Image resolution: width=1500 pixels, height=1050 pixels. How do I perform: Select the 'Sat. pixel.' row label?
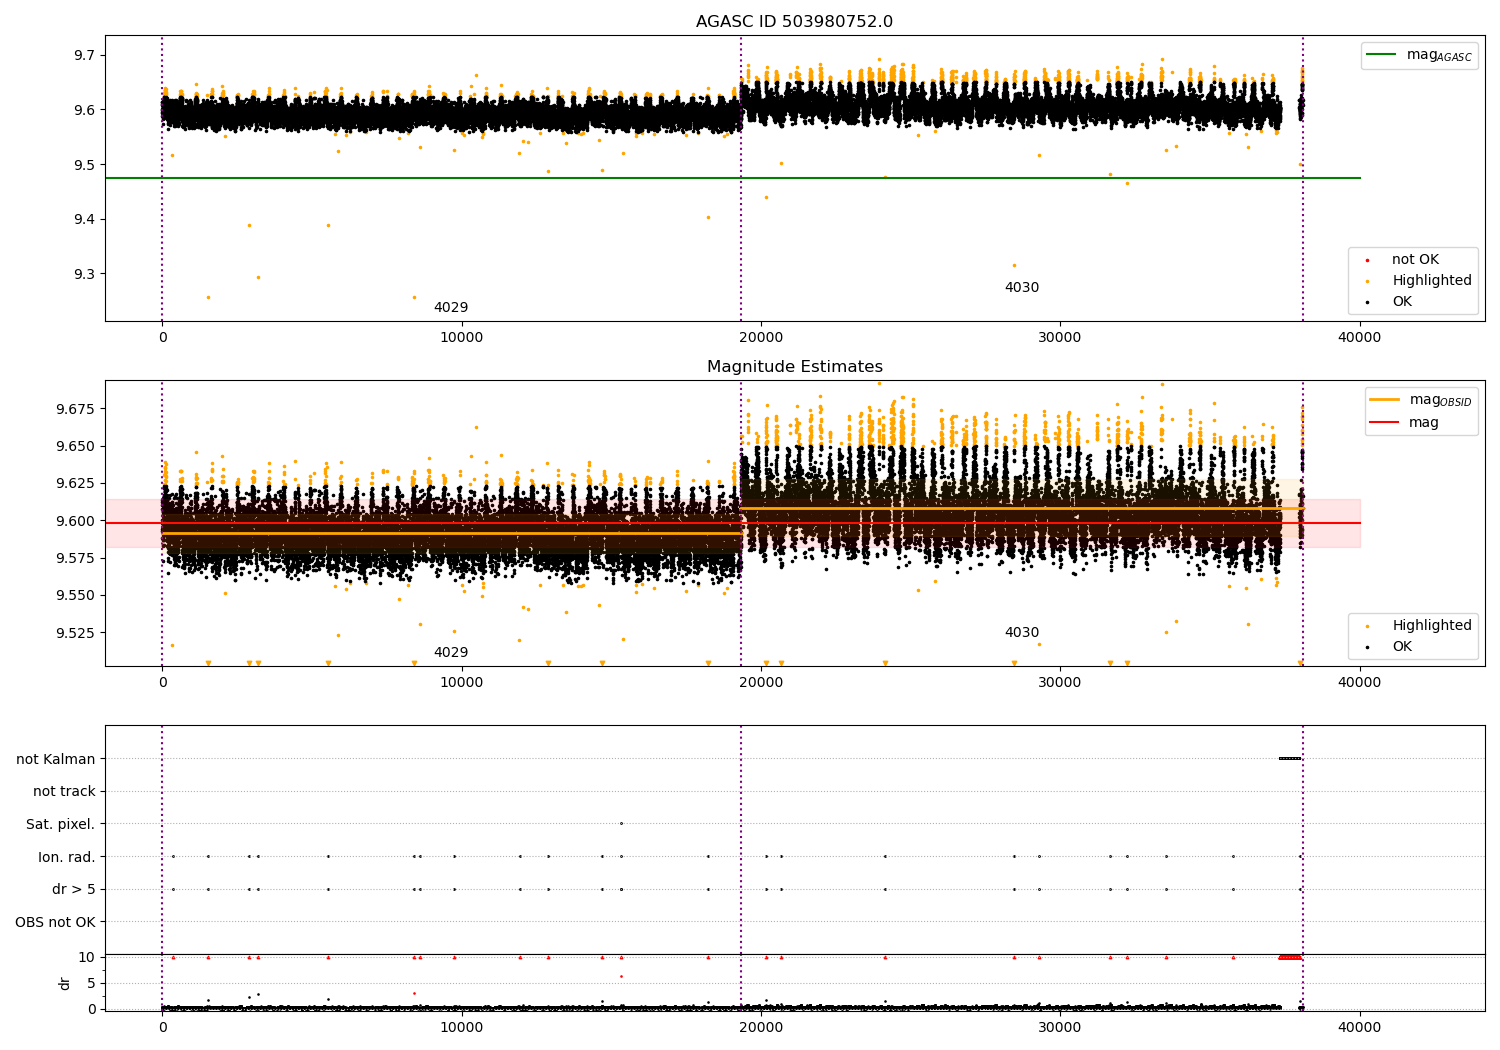pyautogui.click(x=60, y=824)
